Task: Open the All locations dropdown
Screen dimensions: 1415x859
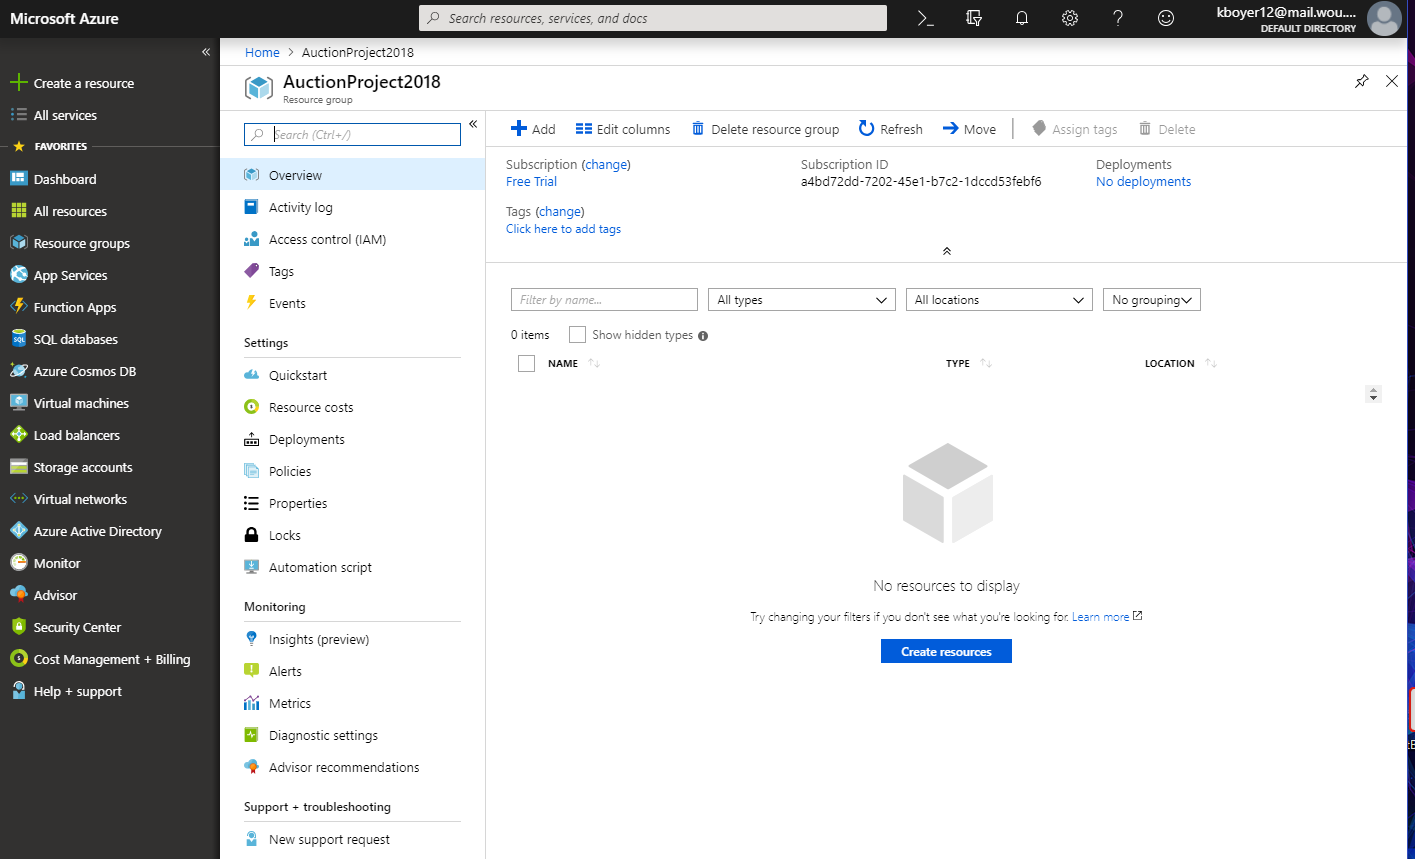Action: 999,300
